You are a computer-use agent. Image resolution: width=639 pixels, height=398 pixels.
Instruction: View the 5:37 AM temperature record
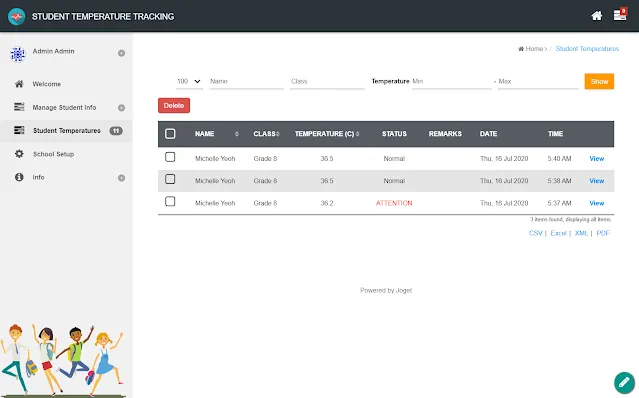(597, 203)
